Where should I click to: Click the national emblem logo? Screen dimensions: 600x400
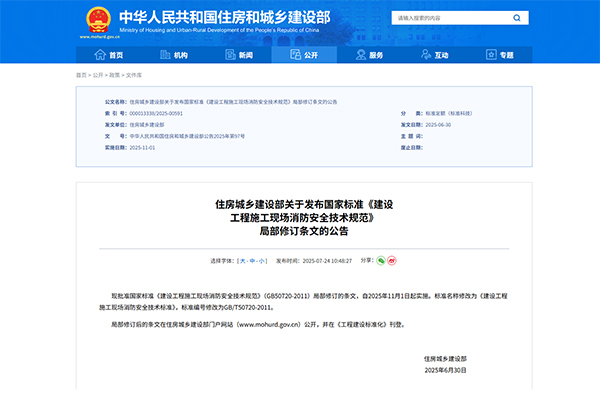(x=97, y=20)
